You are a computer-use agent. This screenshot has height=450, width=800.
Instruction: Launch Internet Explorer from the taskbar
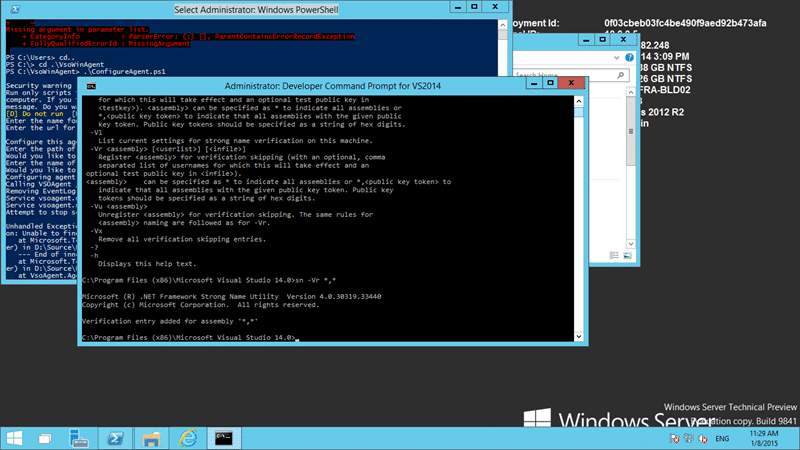click(x=188, y=438)
